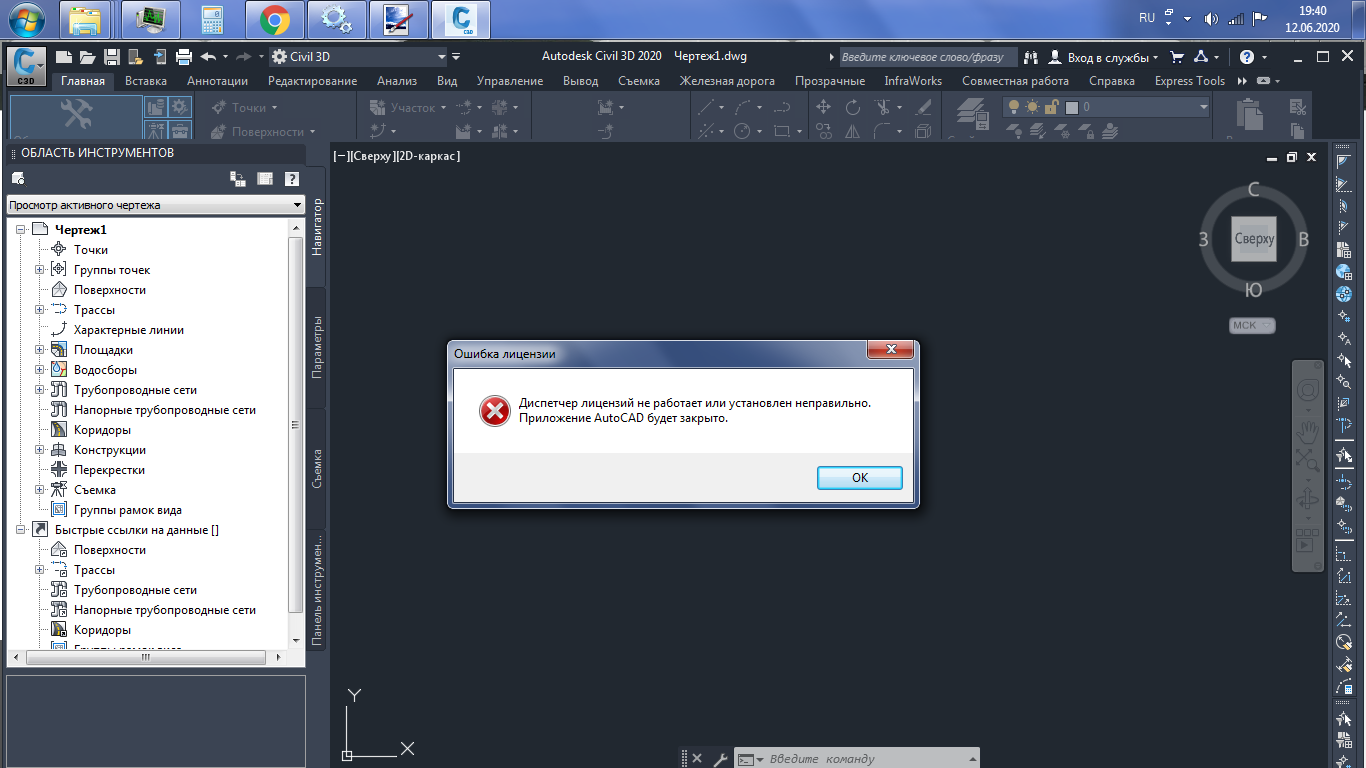Click the '[2D-каркас]' visual style label
This screenshot has height=768, width=1366.
[x=430, y=156]
